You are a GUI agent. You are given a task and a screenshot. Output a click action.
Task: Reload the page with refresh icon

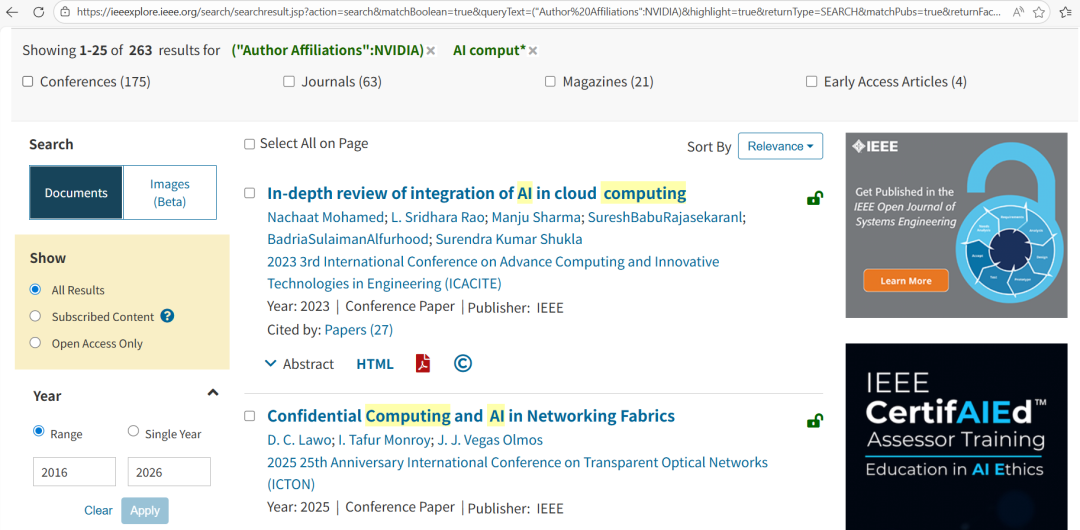[38, 12]
